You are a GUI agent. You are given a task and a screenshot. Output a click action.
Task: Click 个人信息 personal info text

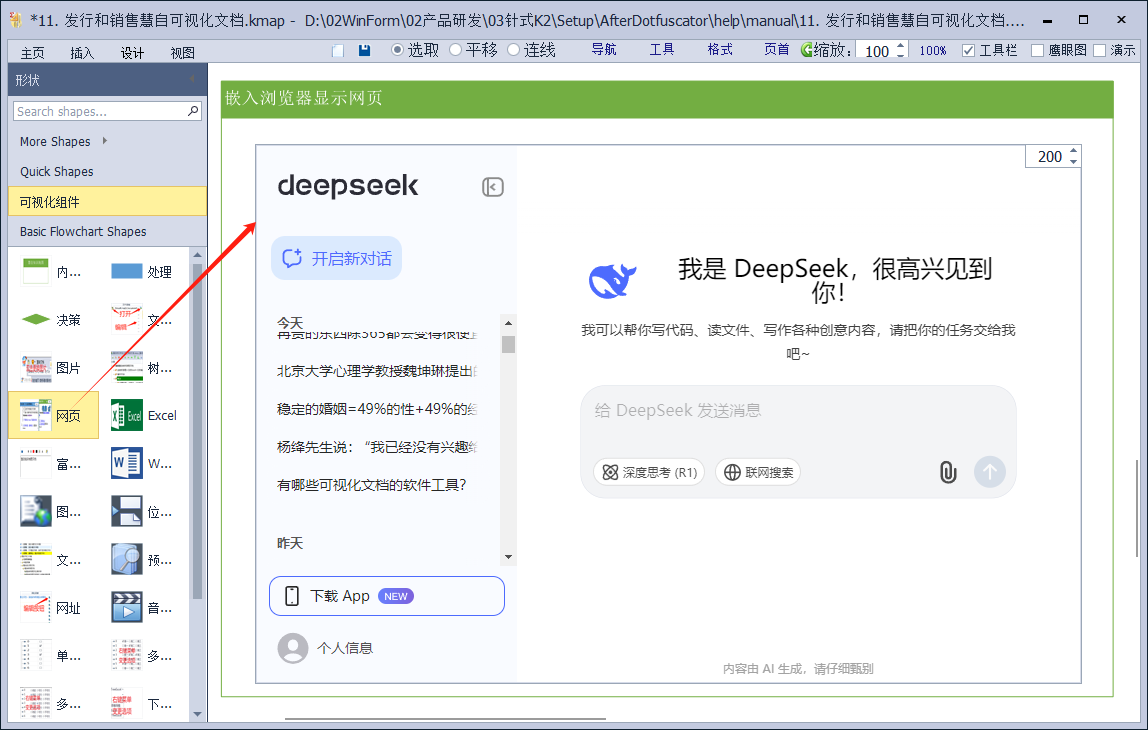click(345, 648)
